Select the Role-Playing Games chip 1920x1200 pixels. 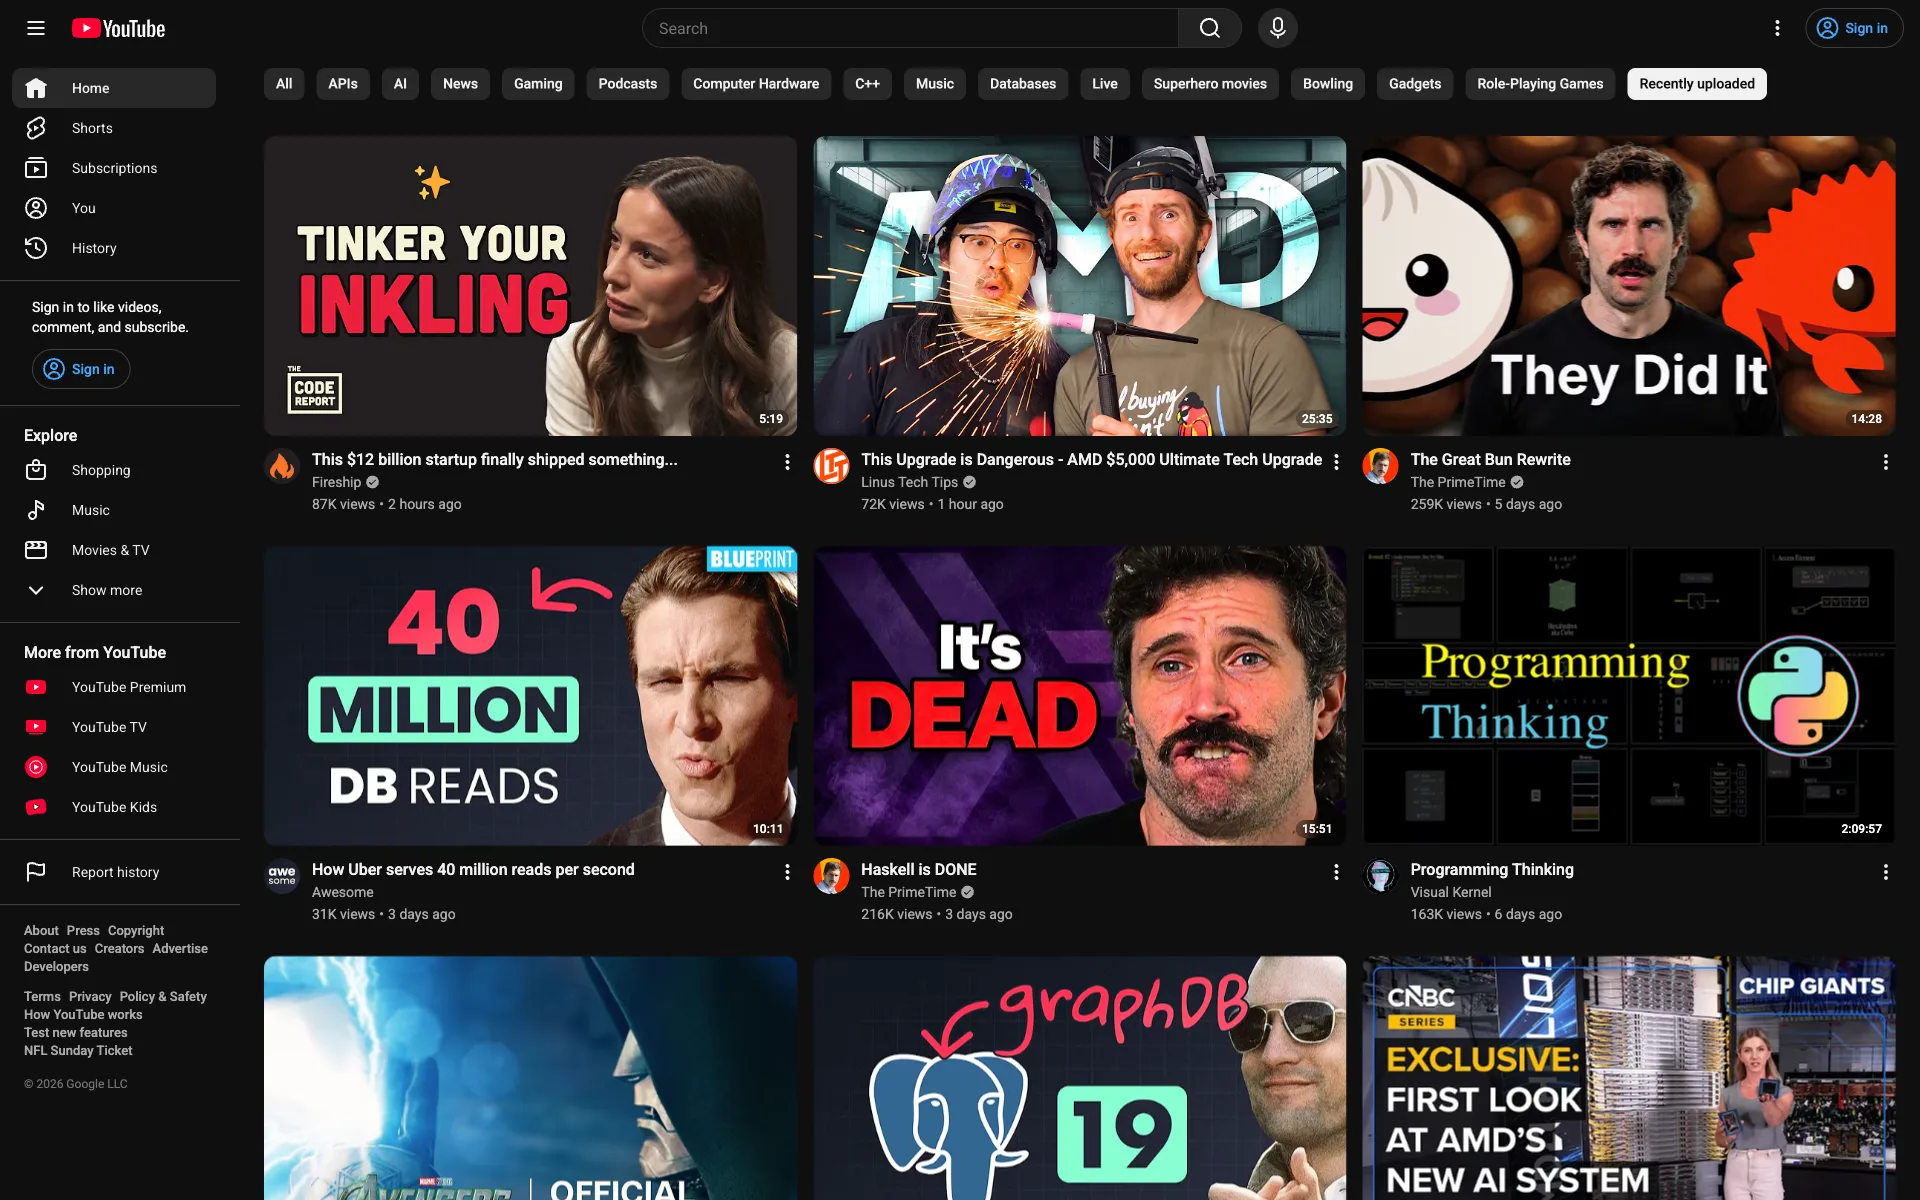coord(1540,84)
